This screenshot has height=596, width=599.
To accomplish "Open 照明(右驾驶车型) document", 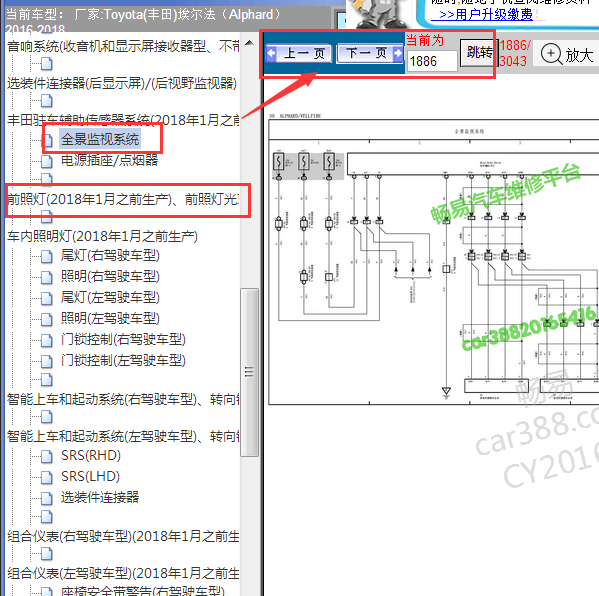I will tap(110, 276).
